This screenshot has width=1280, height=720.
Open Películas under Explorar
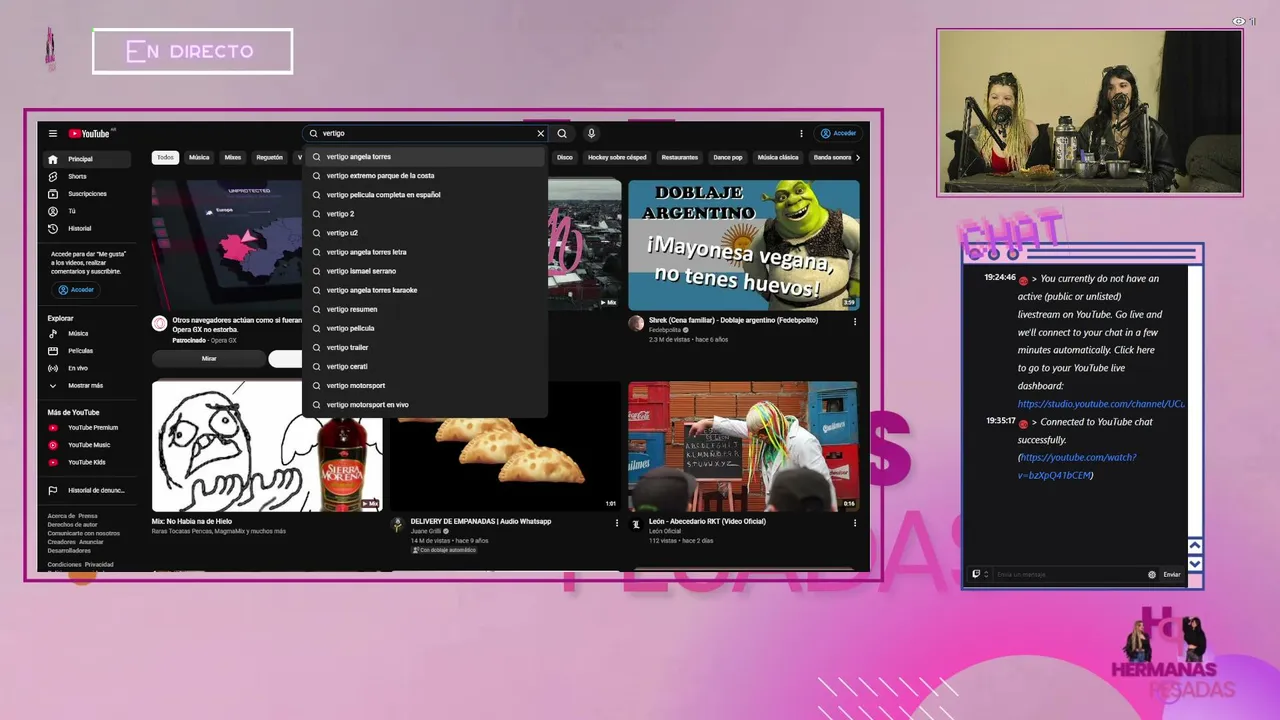[88, 351]
